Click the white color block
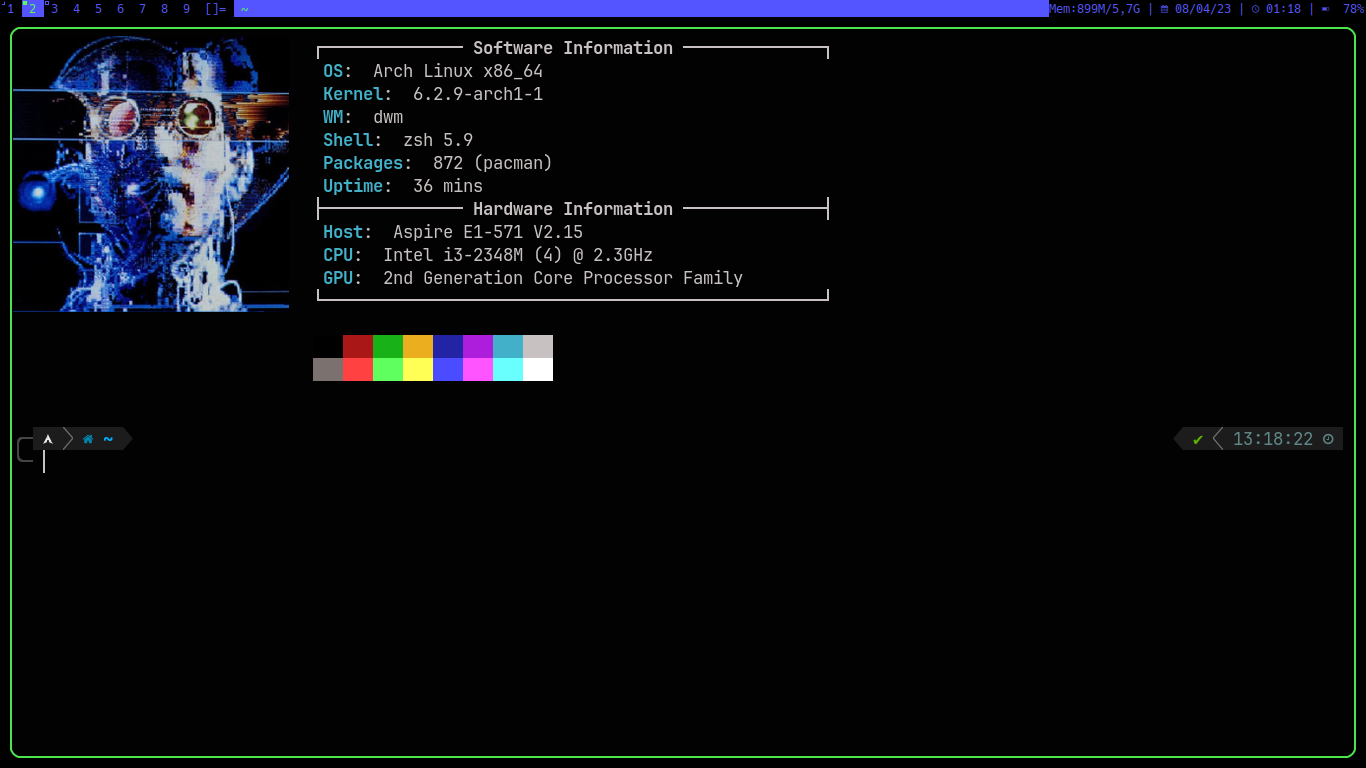Screen dimensions: 1366x768 pos(538,369)
